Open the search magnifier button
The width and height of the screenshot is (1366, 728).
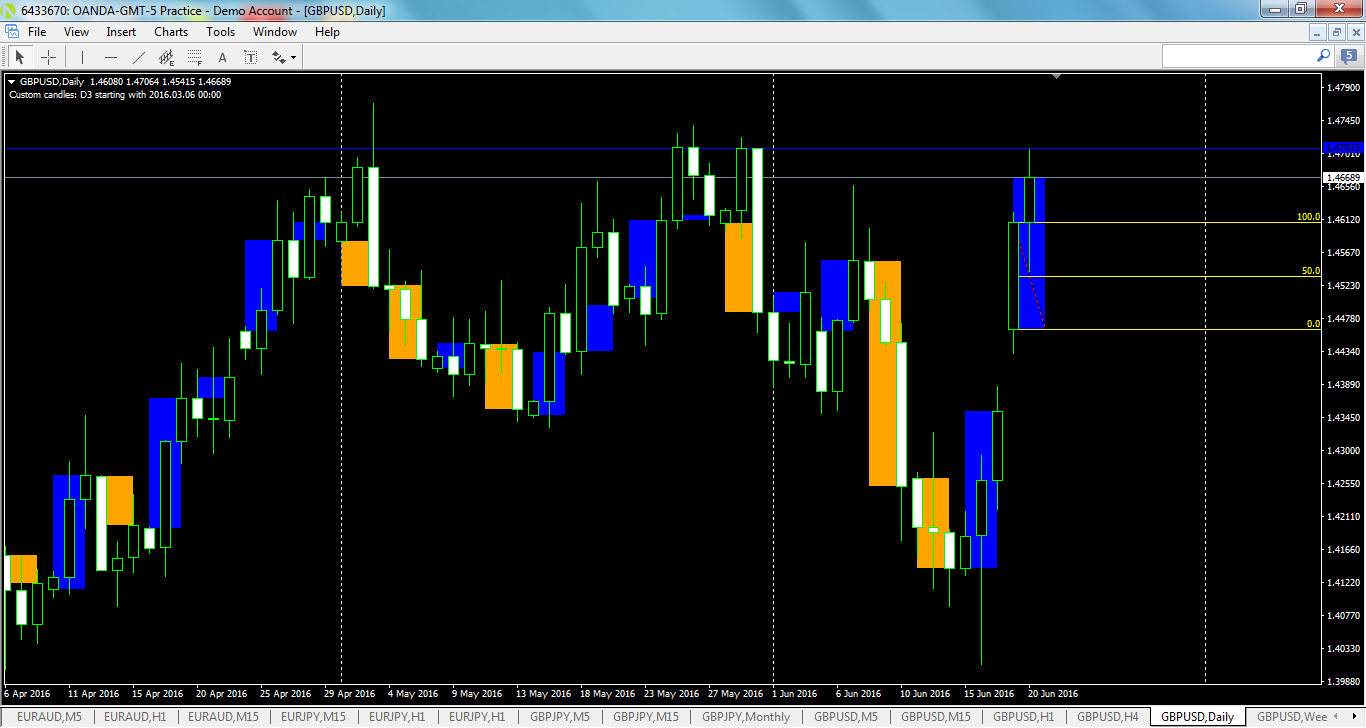pyautogui.click(x=1324, y=56)
